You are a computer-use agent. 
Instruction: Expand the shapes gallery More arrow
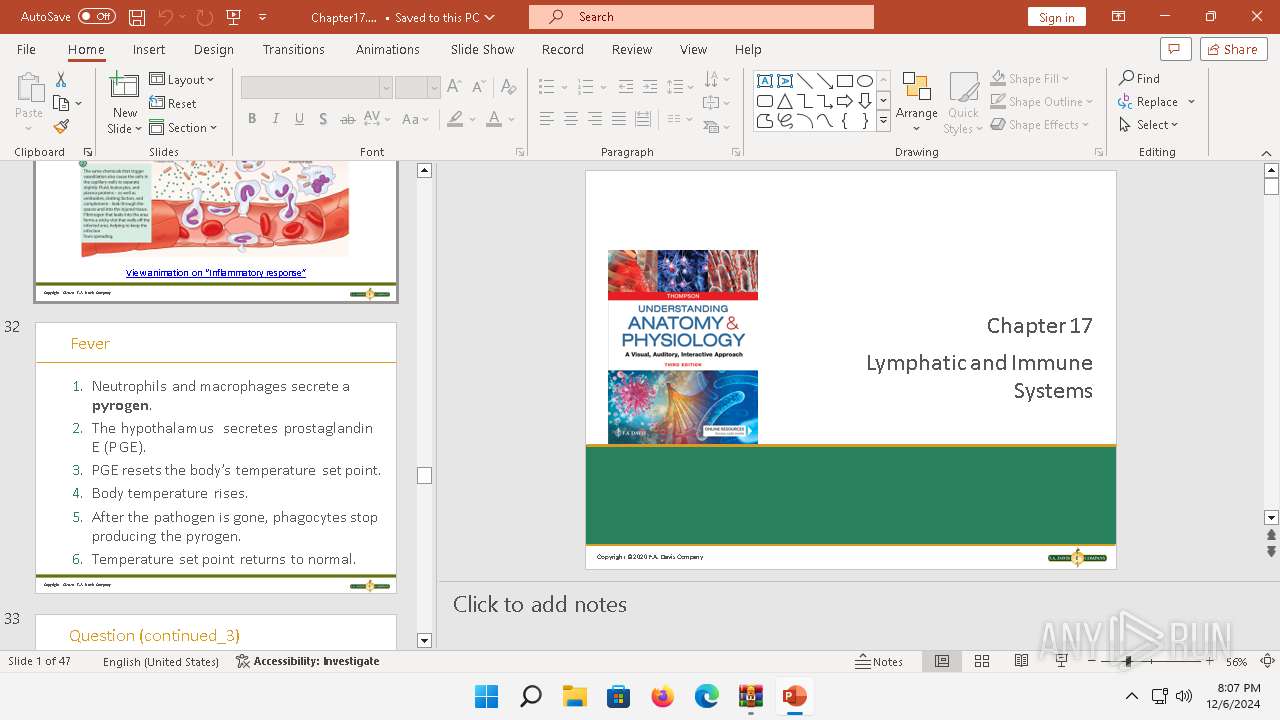883,121
